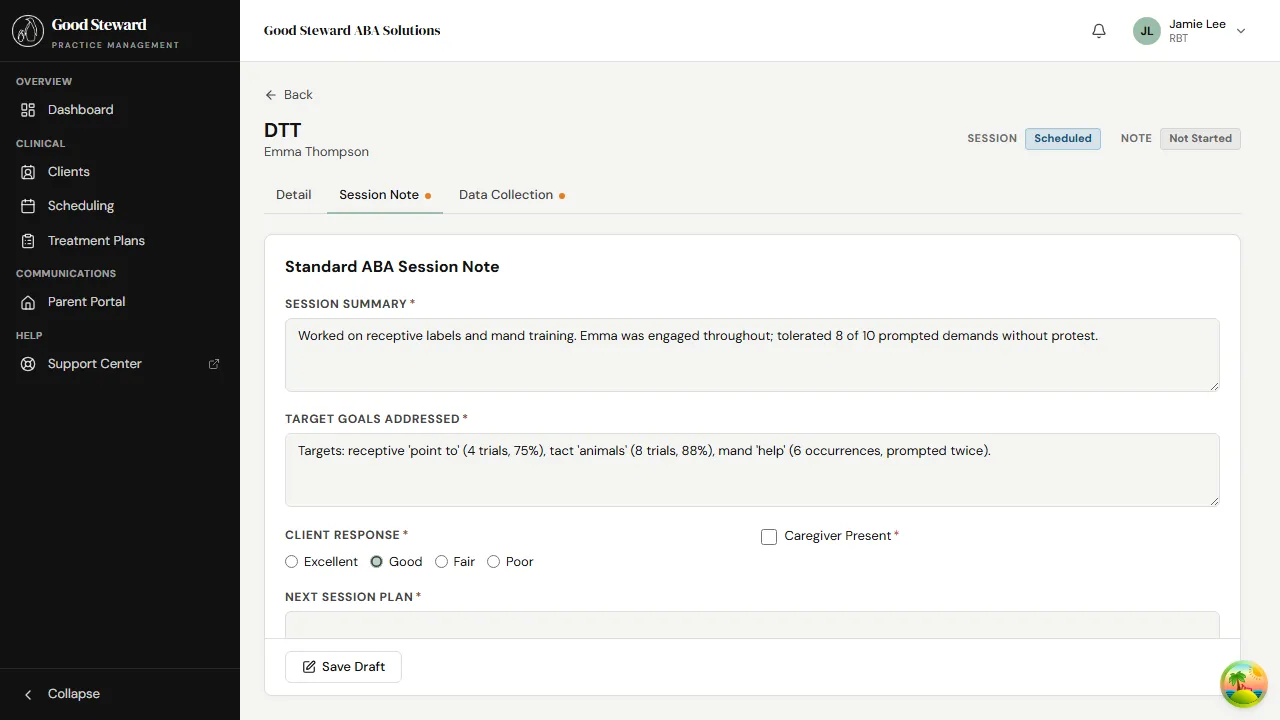This screenshot has width=1280, height=720.
Task: Choose Poor client response option
Action: point(494,562)
